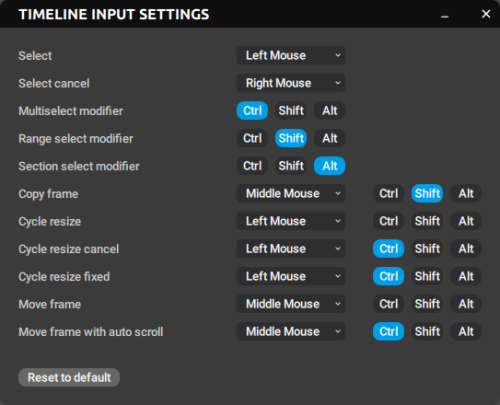Open Move frame with auto scroll dropdown
Screen dimensions: 500x405
coord(291,332)
